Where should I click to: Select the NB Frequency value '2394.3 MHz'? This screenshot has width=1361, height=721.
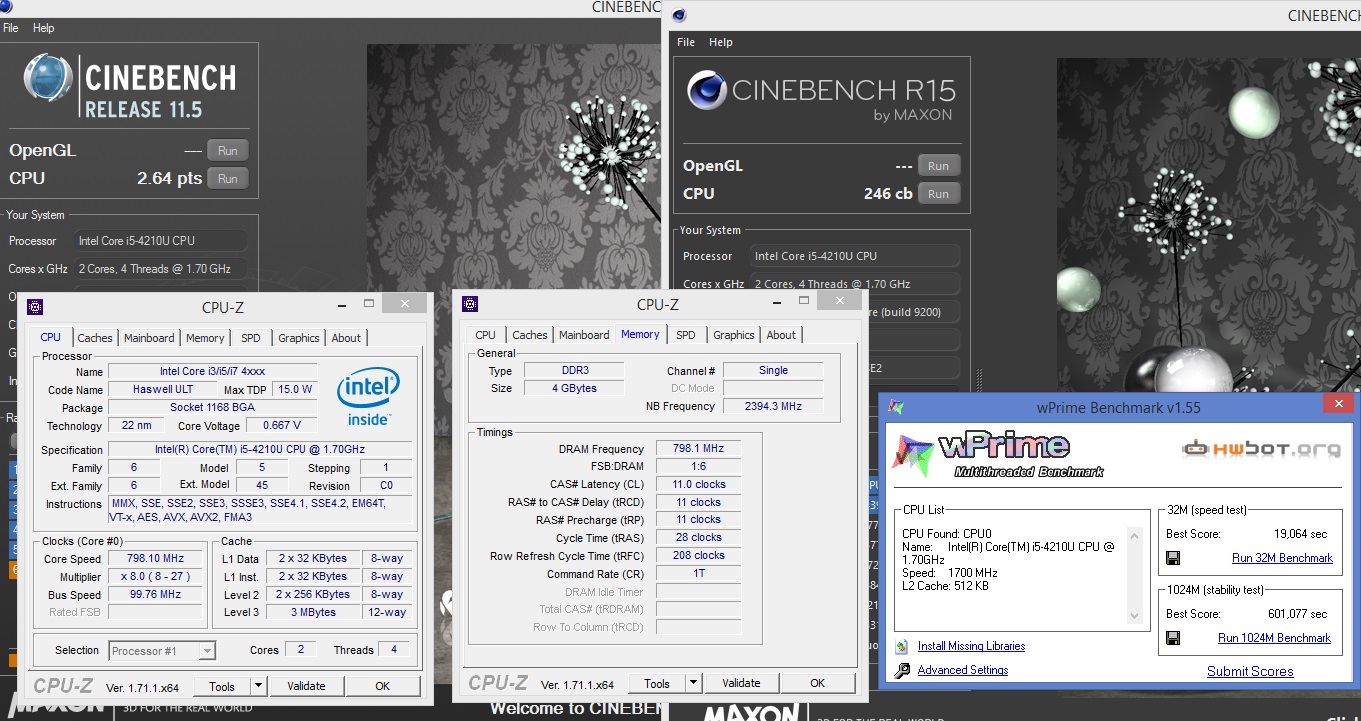click(773, 407)
